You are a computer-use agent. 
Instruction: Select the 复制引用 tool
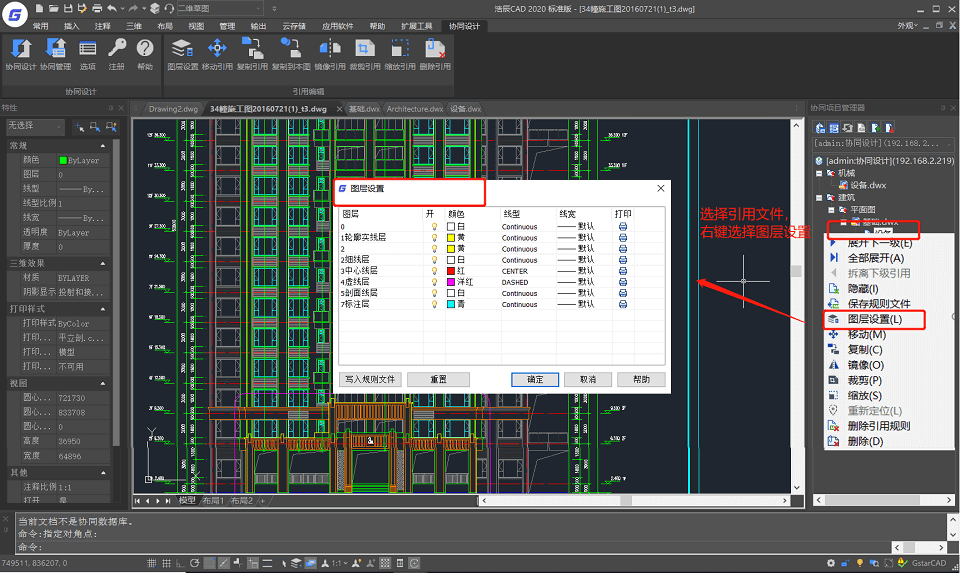pyautogui.click(x=252, y=54)
